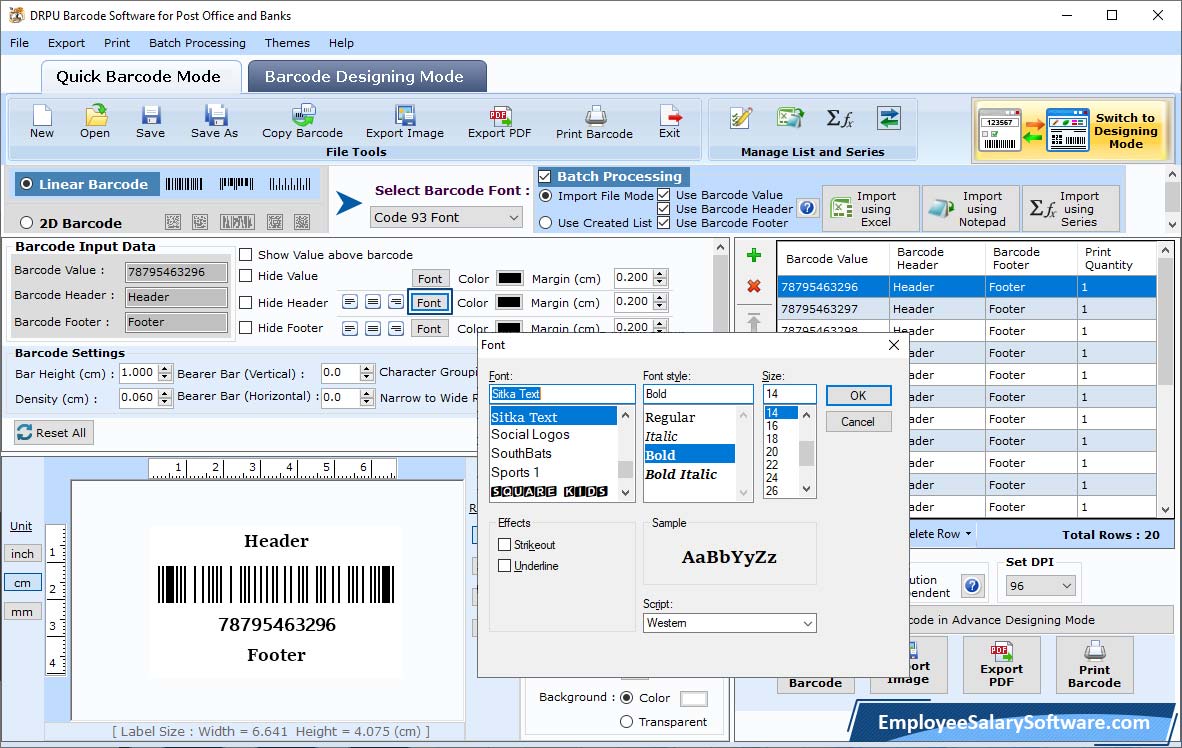Viewport: 1182px width, 748px height.
Task: Select the 2D Barcode radio button
Action: [27, 223]
